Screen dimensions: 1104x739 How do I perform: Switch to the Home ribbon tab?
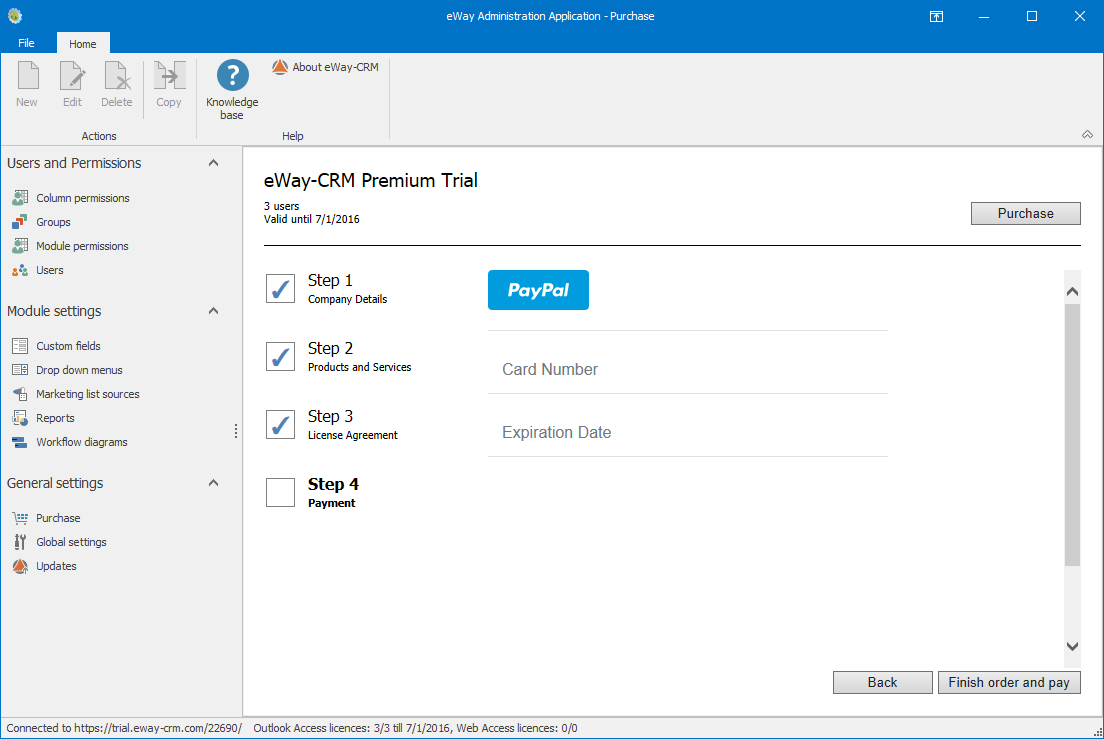82,44
